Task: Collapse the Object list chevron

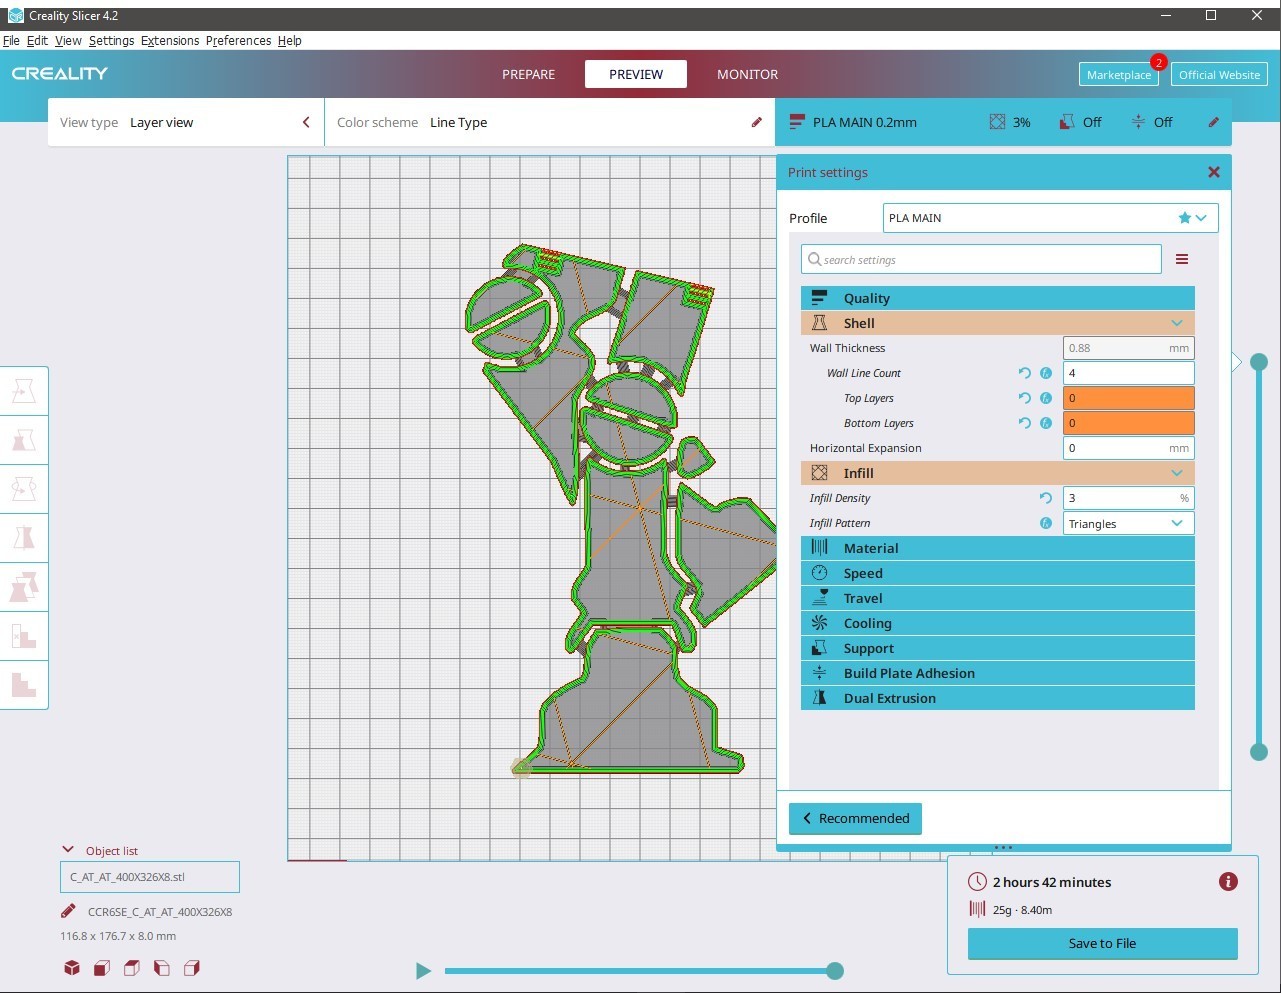Action: (x=68, y=850)
